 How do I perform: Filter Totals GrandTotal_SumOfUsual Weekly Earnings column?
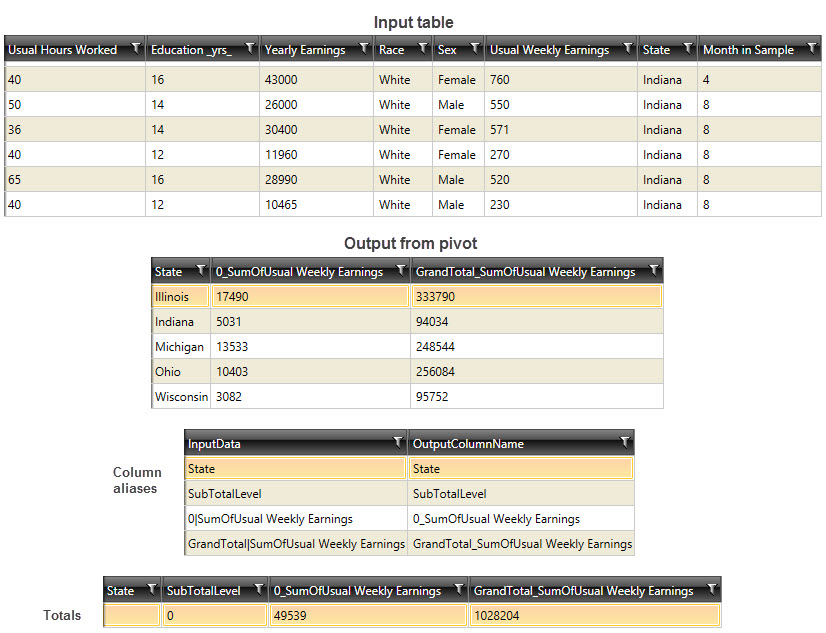pyautogui.click(x=712, y=589)
